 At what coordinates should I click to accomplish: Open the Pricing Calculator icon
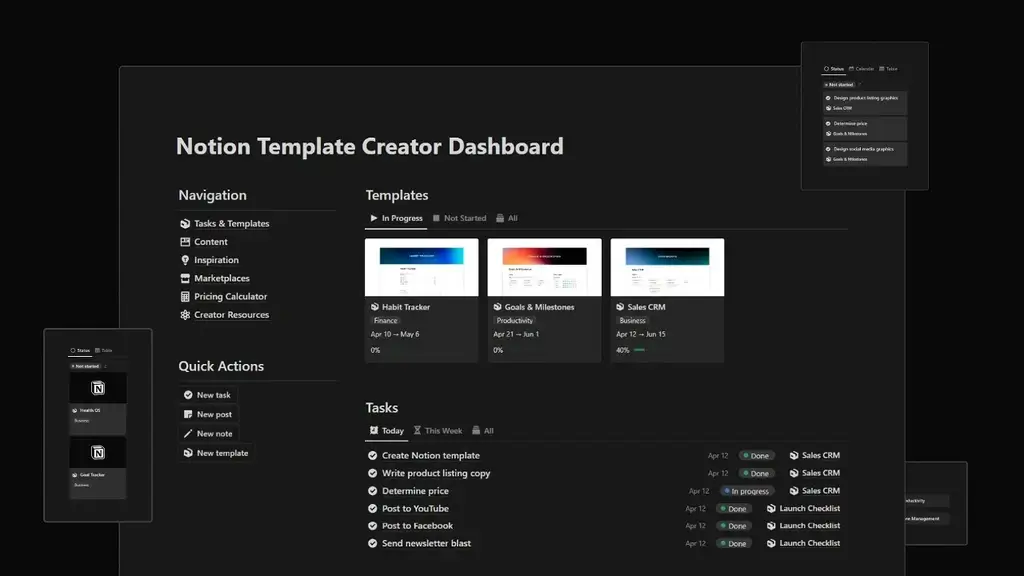(183, 296)
